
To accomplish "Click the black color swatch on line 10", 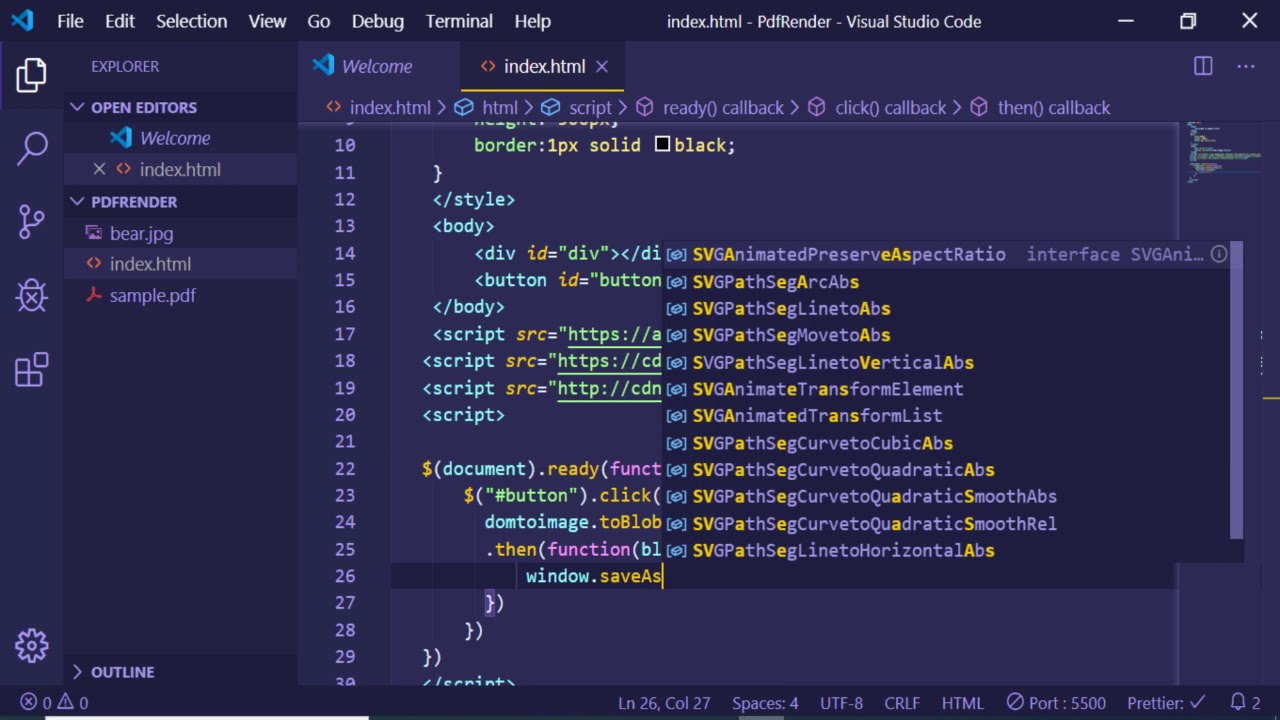I will [662, 145].
